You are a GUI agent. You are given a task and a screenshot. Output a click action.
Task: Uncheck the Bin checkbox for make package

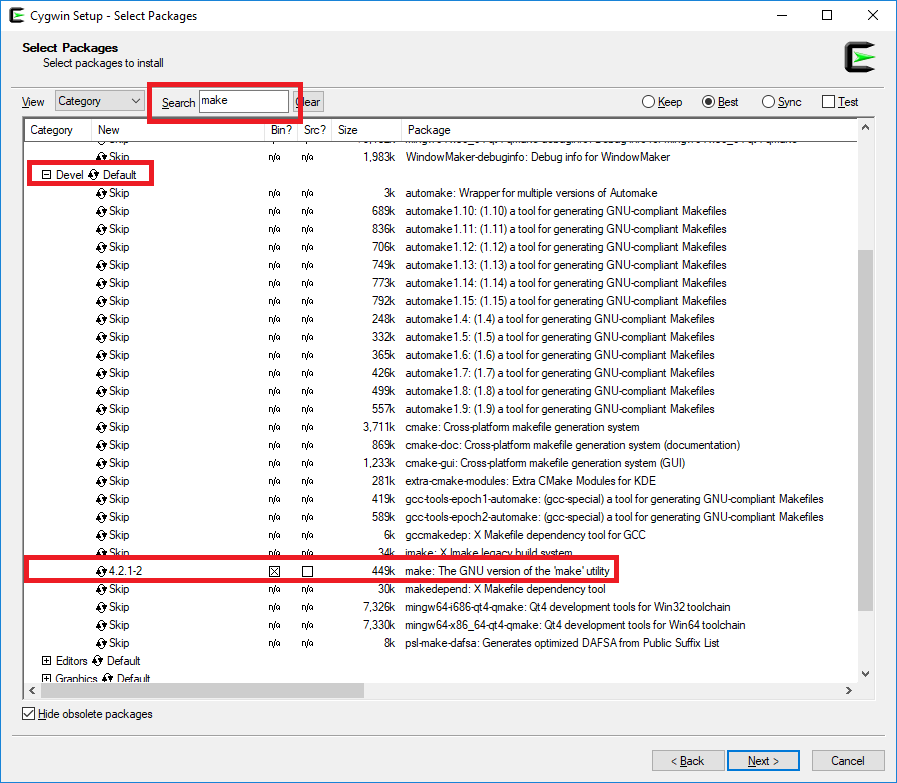(x=275, y=571)
